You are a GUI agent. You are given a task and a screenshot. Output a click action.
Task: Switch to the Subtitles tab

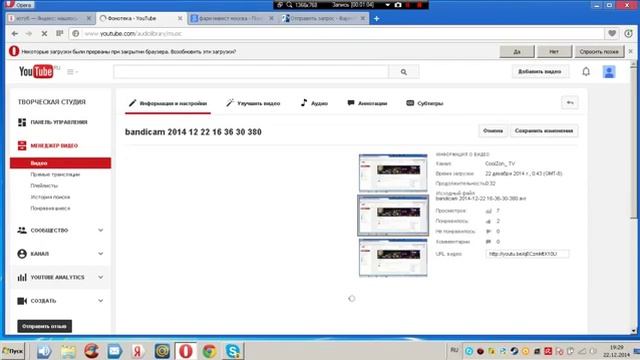click(x=425, y=103)
